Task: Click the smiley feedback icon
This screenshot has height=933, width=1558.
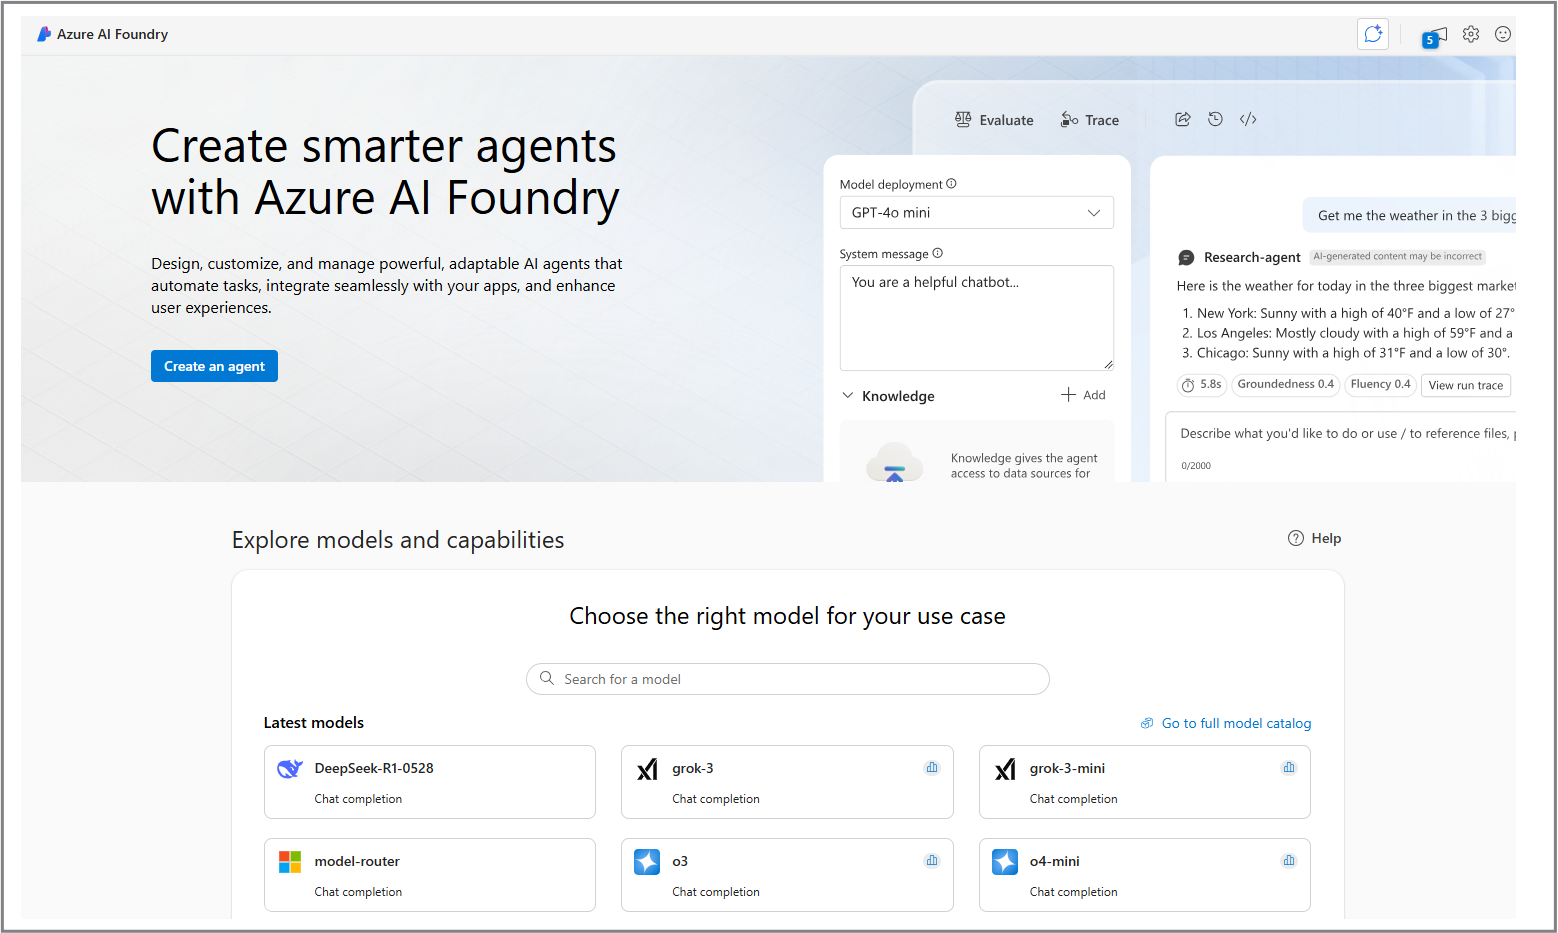Action: (x=1503, y=34)
